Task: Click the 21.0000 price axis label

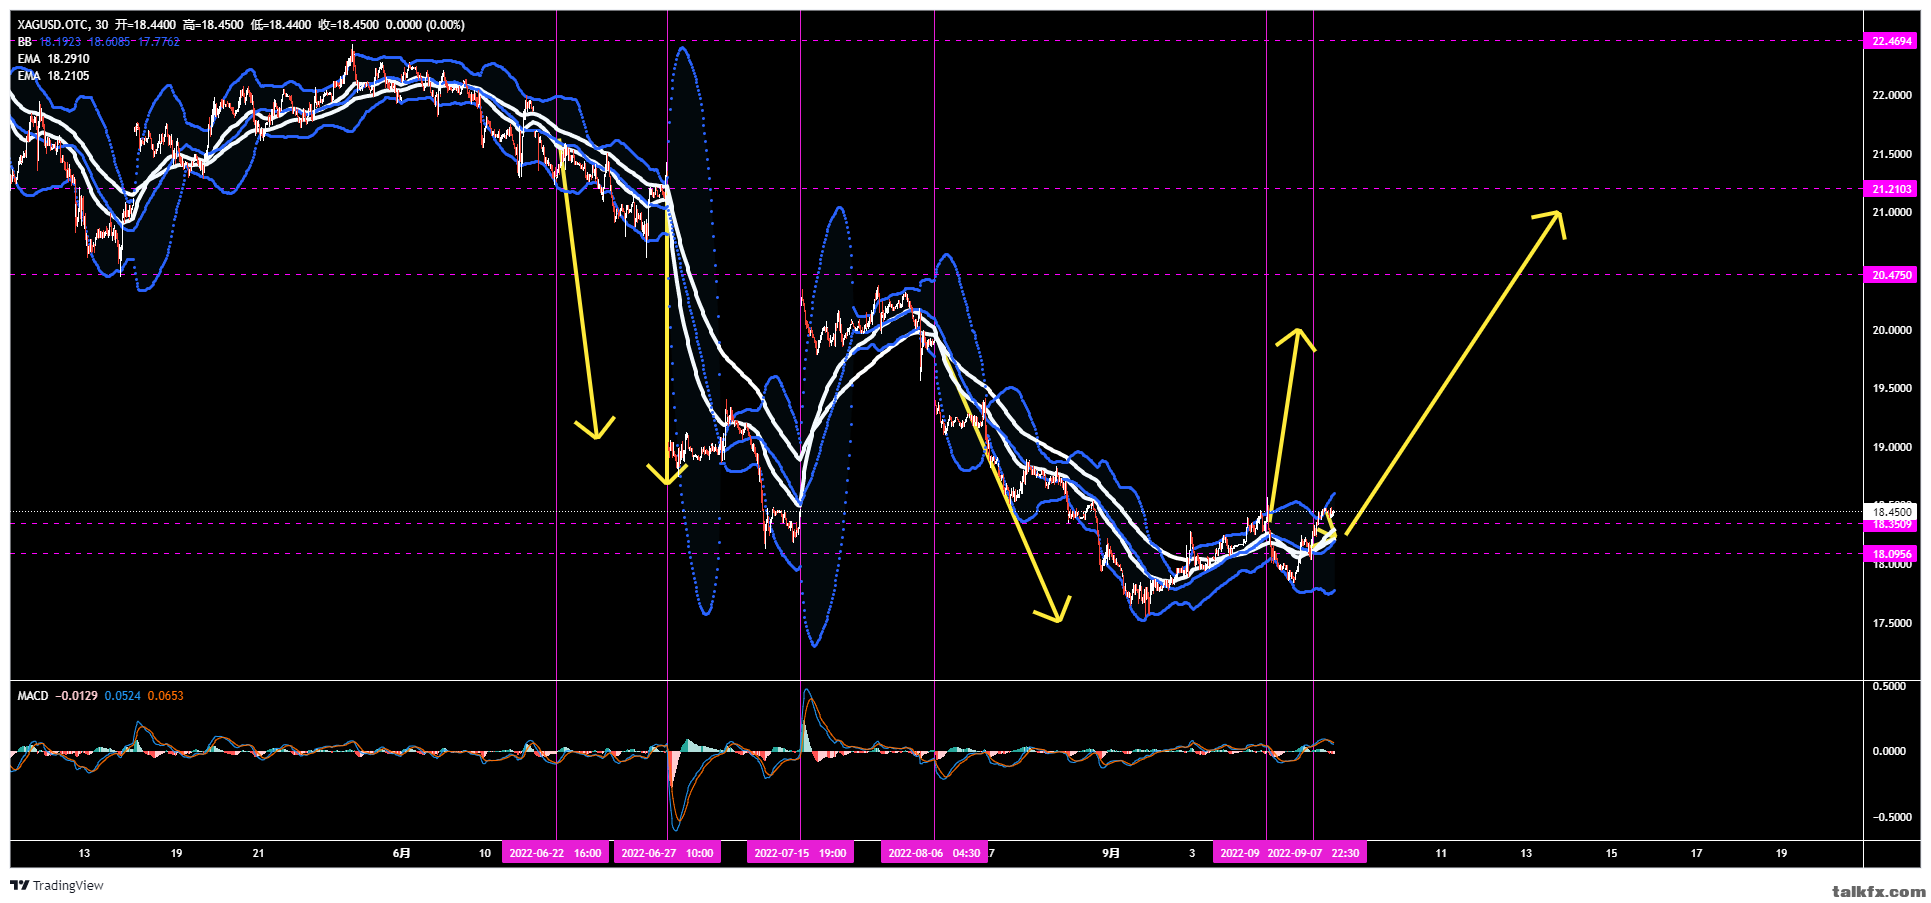Action: click(x=1892, y=212)
